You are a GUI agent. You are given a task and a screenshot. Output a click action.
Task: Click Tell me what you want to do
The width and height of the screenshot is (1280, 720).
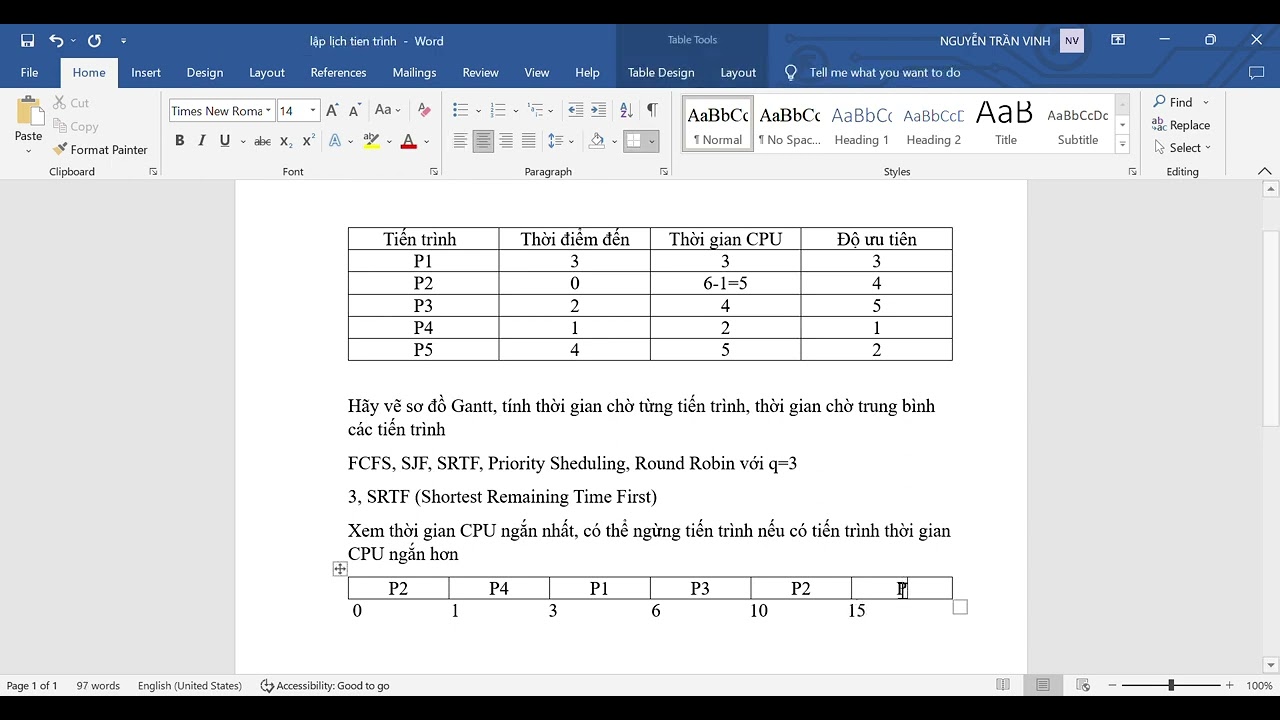[x=884, y=73]
